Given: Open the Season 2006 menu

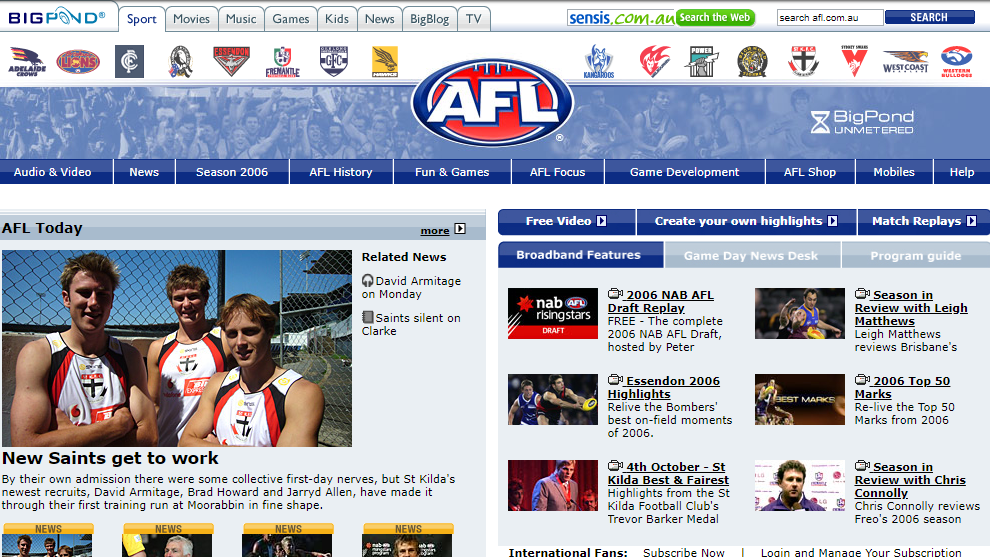Looking at the screenshot, I should (x=232, y=172).
